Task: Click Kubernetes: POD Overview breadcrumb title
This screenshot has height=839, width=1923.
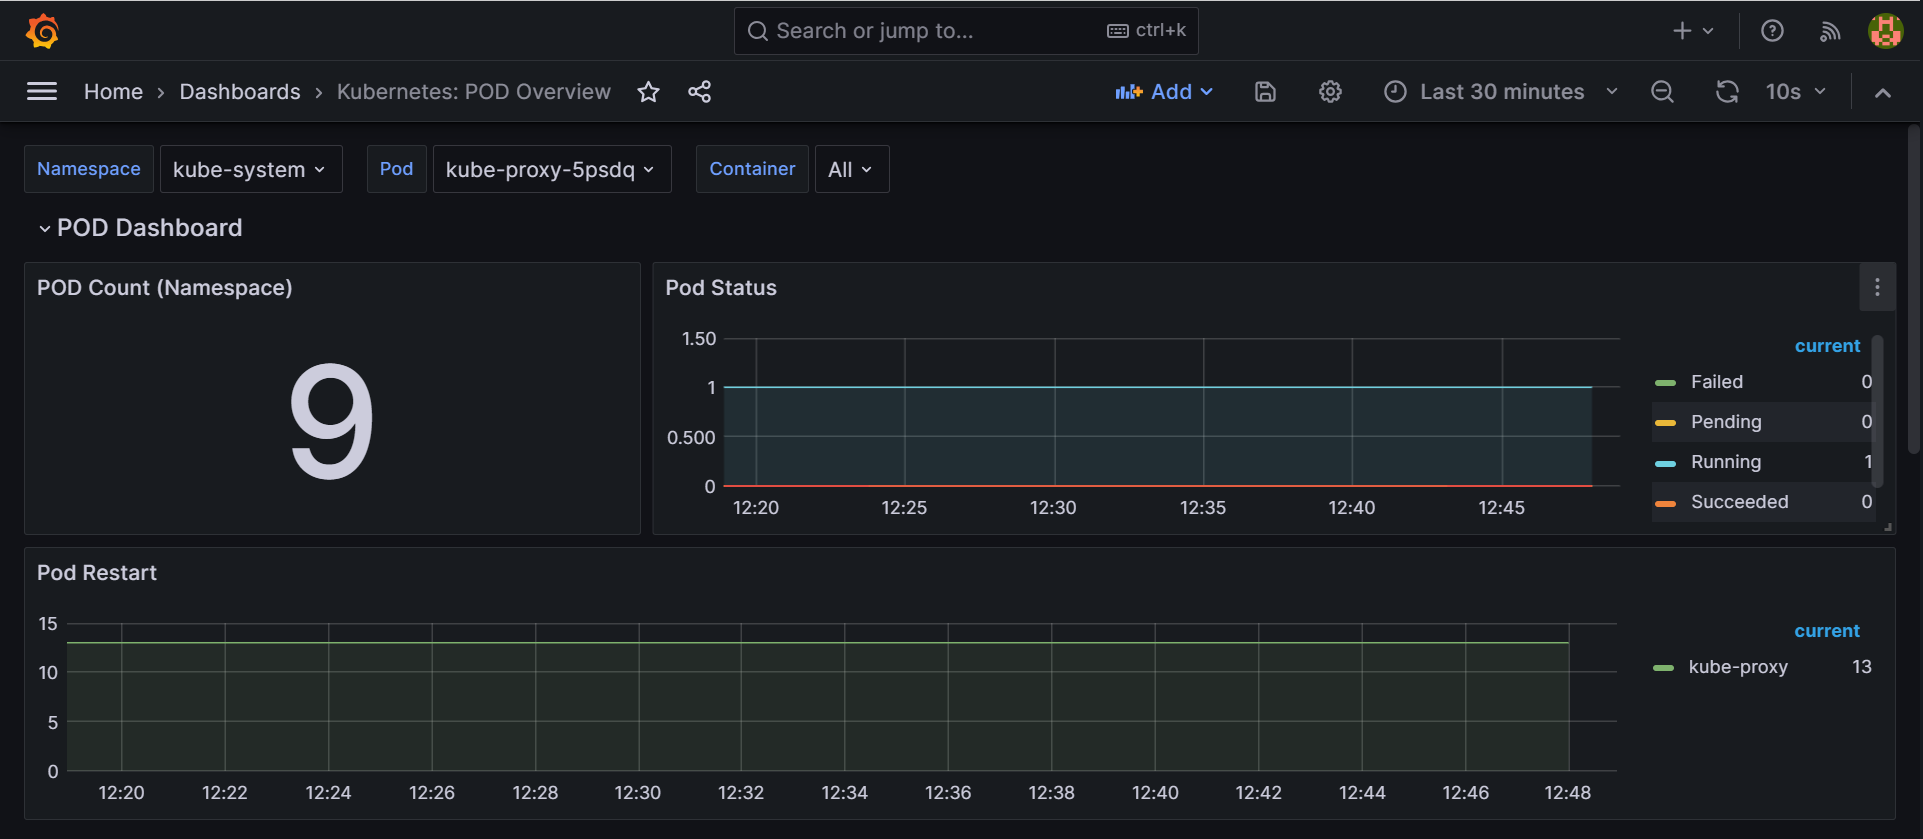Action: 474,92
